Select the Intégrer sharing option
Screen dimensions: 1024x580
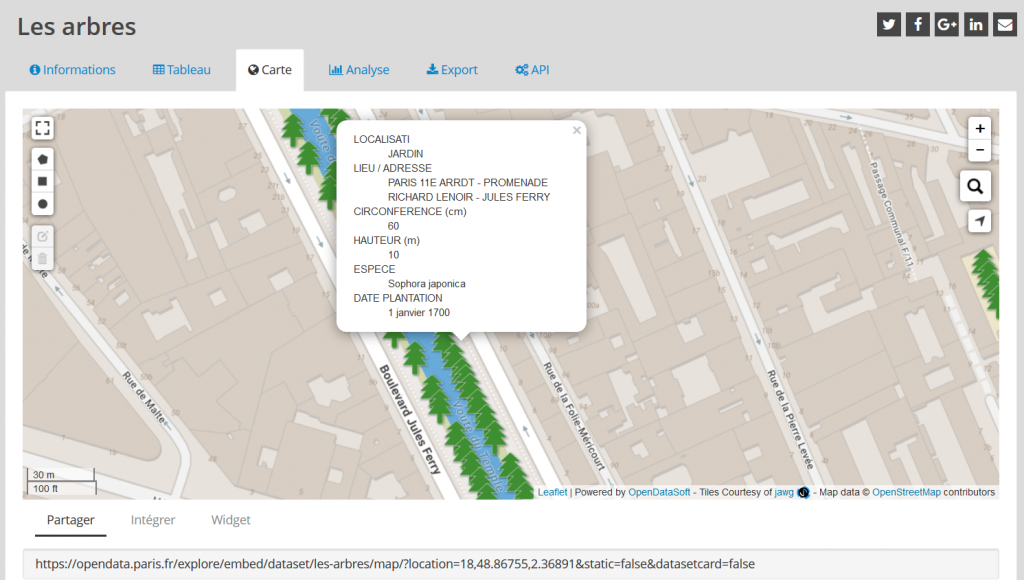[153, 520]
